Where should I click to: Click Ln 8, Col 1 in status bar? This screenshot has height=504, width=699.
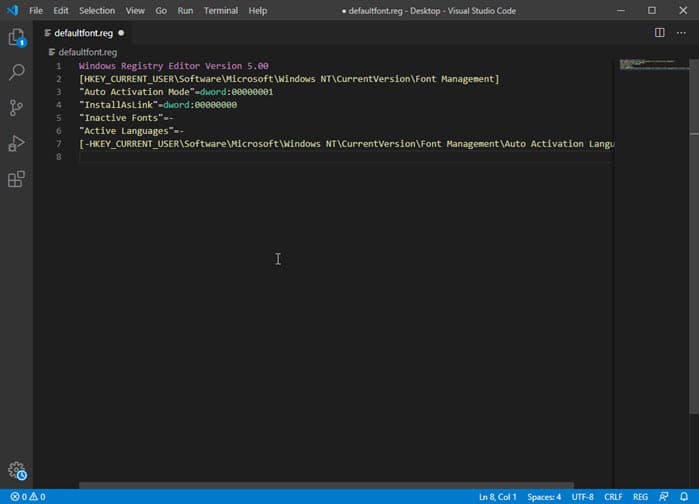tap(498, 496)
